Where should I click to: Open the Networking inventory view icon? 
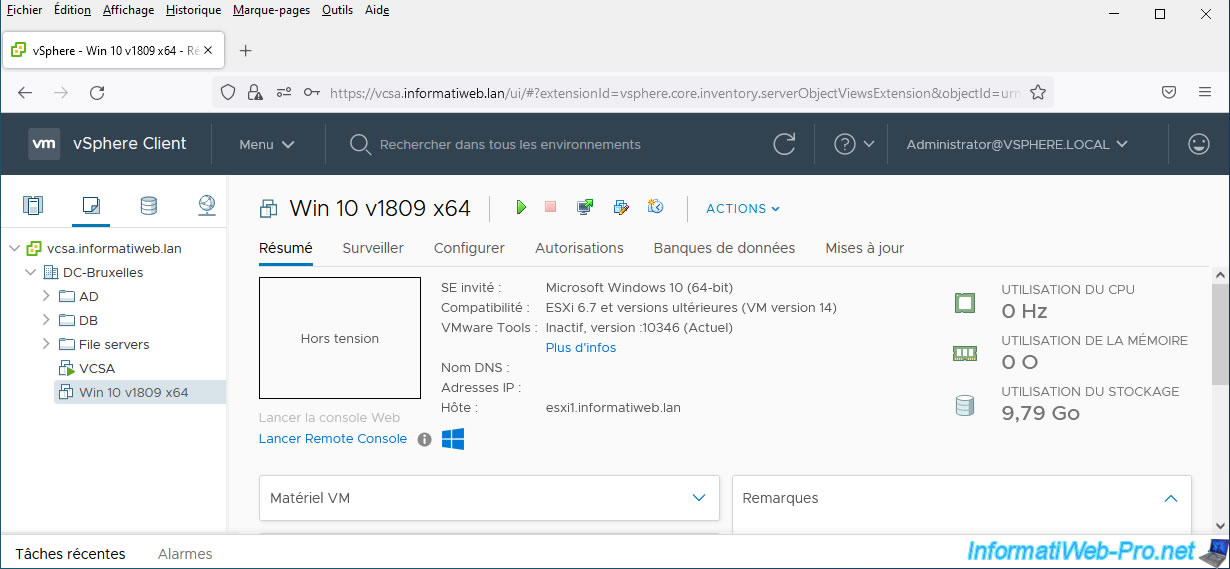[206, 206]
